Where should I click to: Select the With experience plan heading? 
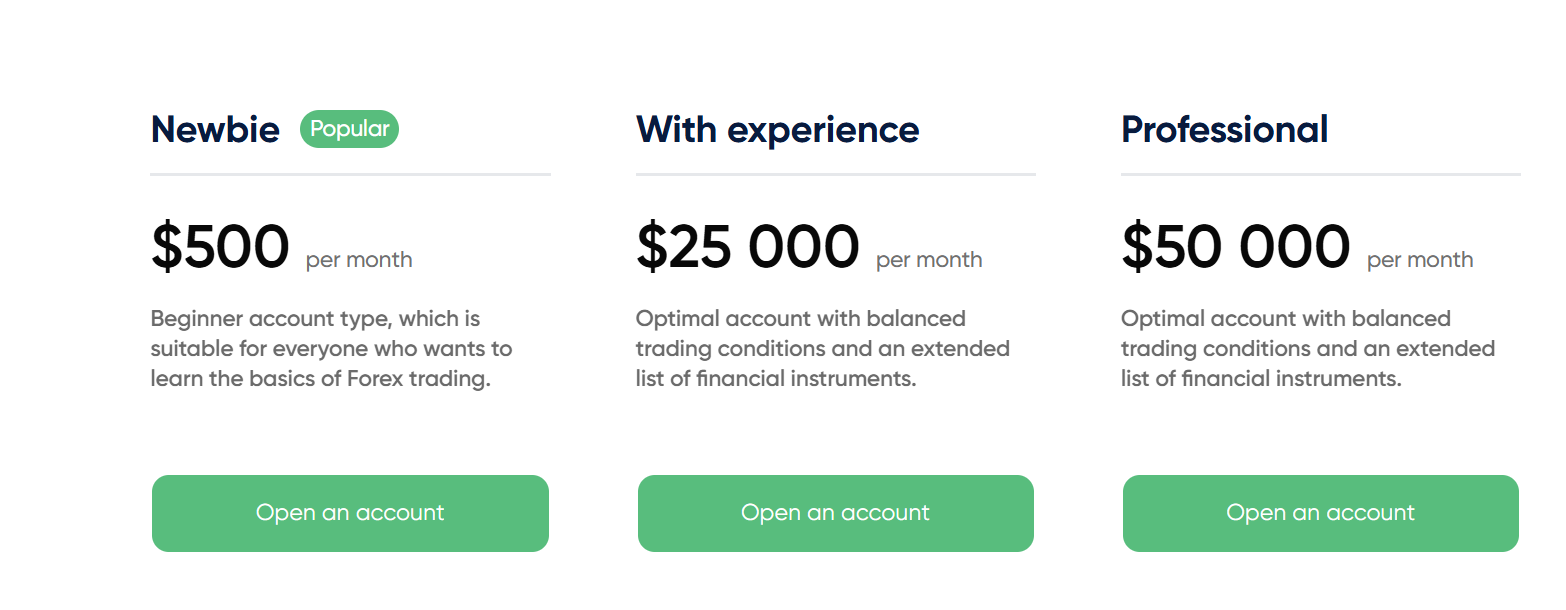tap(777, 130)
